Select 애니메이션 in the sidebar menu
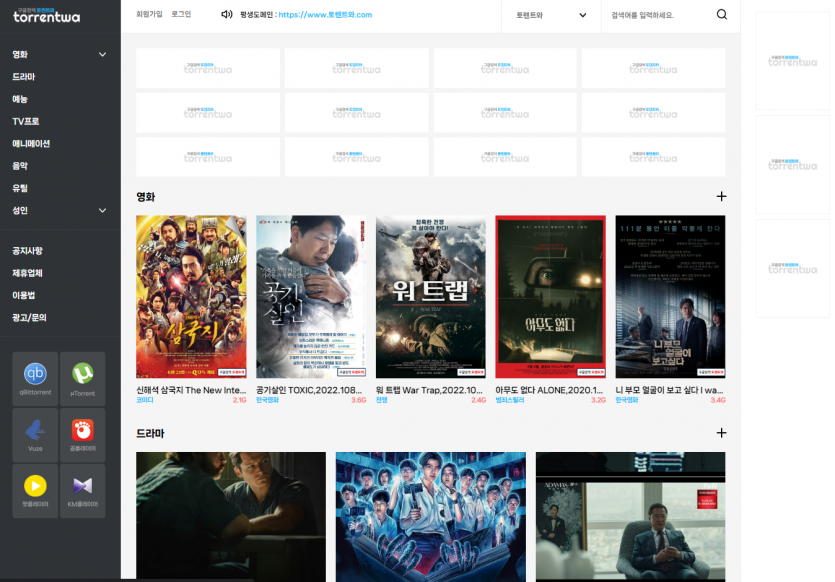Viewport: 835px width, 582px height. click(x=31, y=144)
